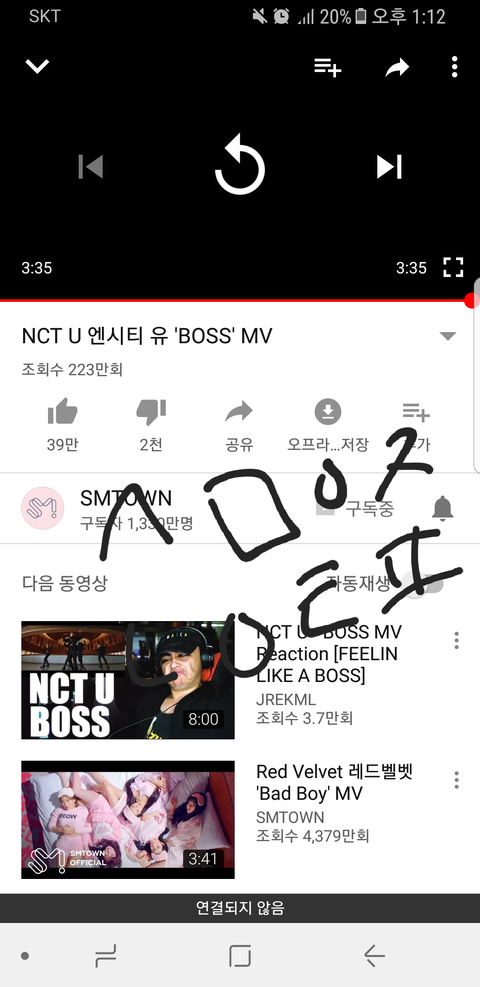Tap the add to playlist icon in player header
This screenshot has width=480, height=987.
point(328,67)
